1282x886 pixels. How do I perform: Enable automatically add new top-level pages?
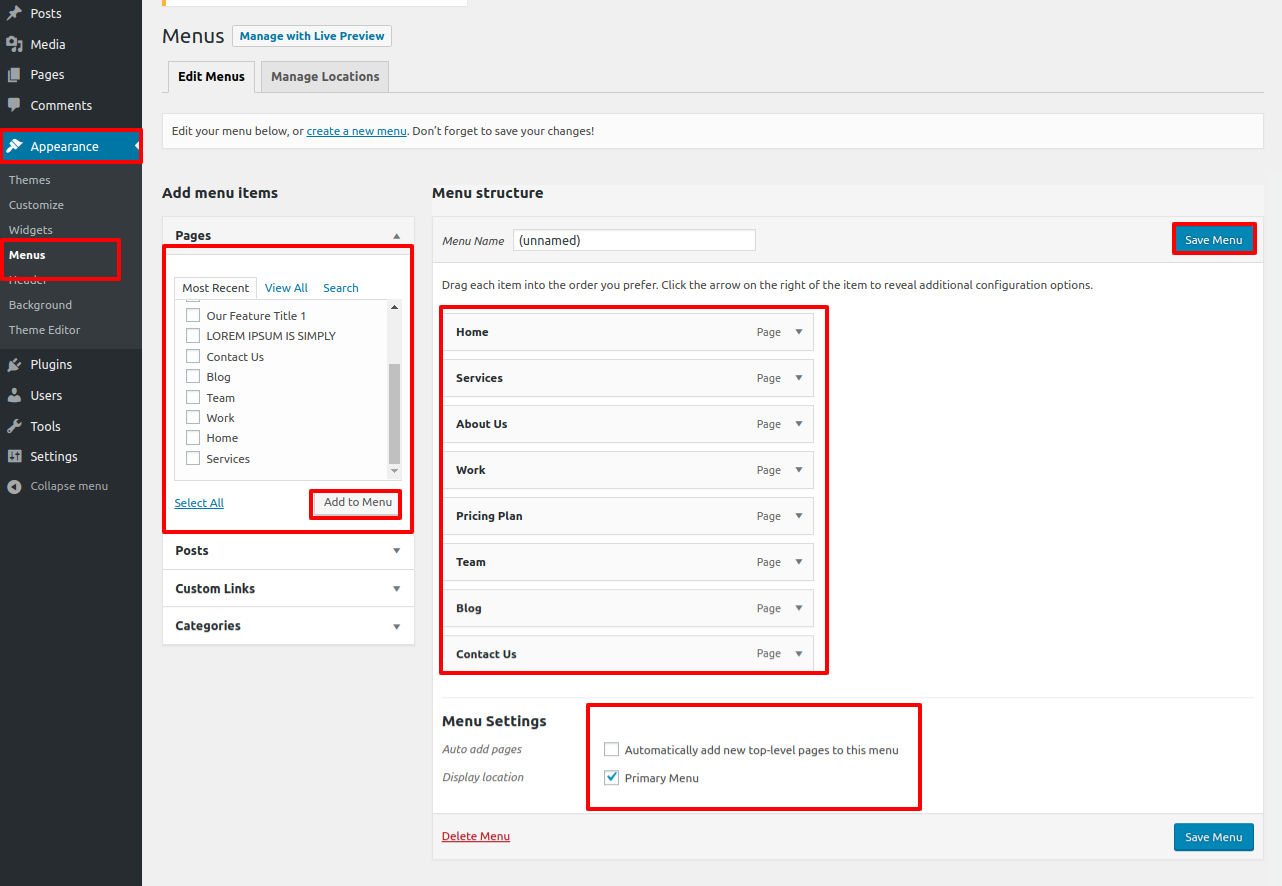click(612, 750)
